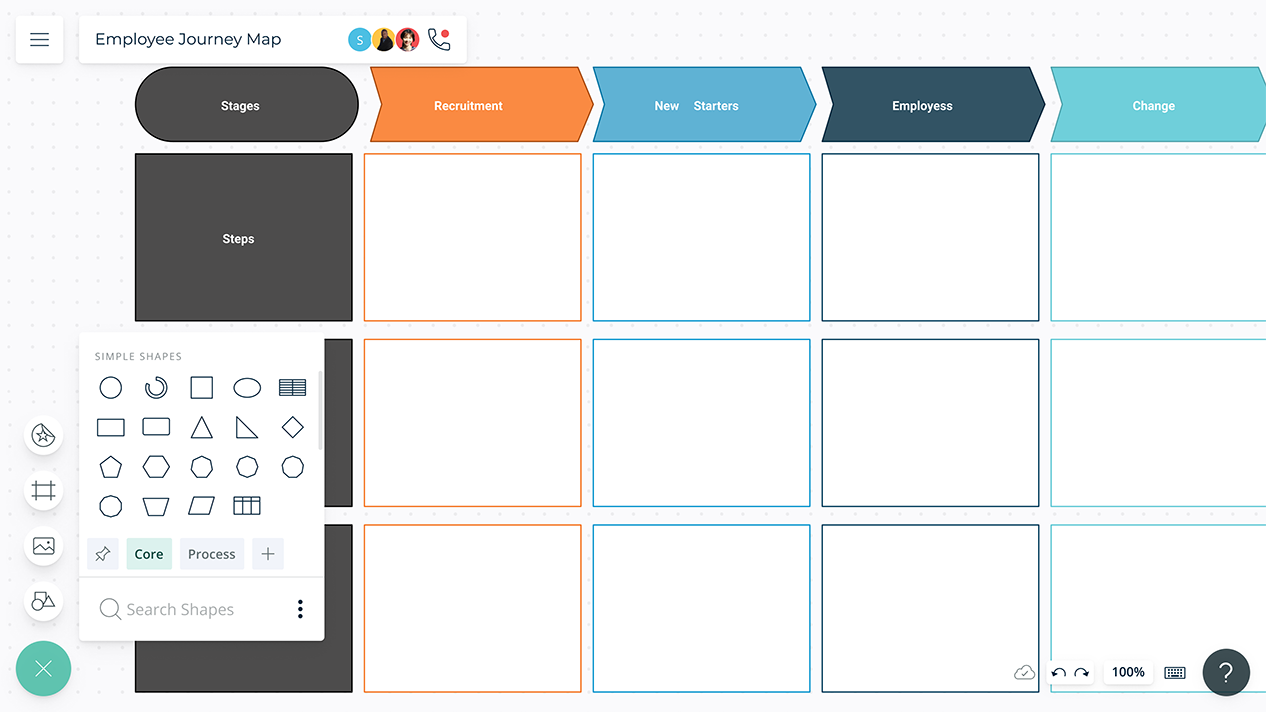Open the image insert tool
This screenshot has width=1266, height=712.
point(43,546)
